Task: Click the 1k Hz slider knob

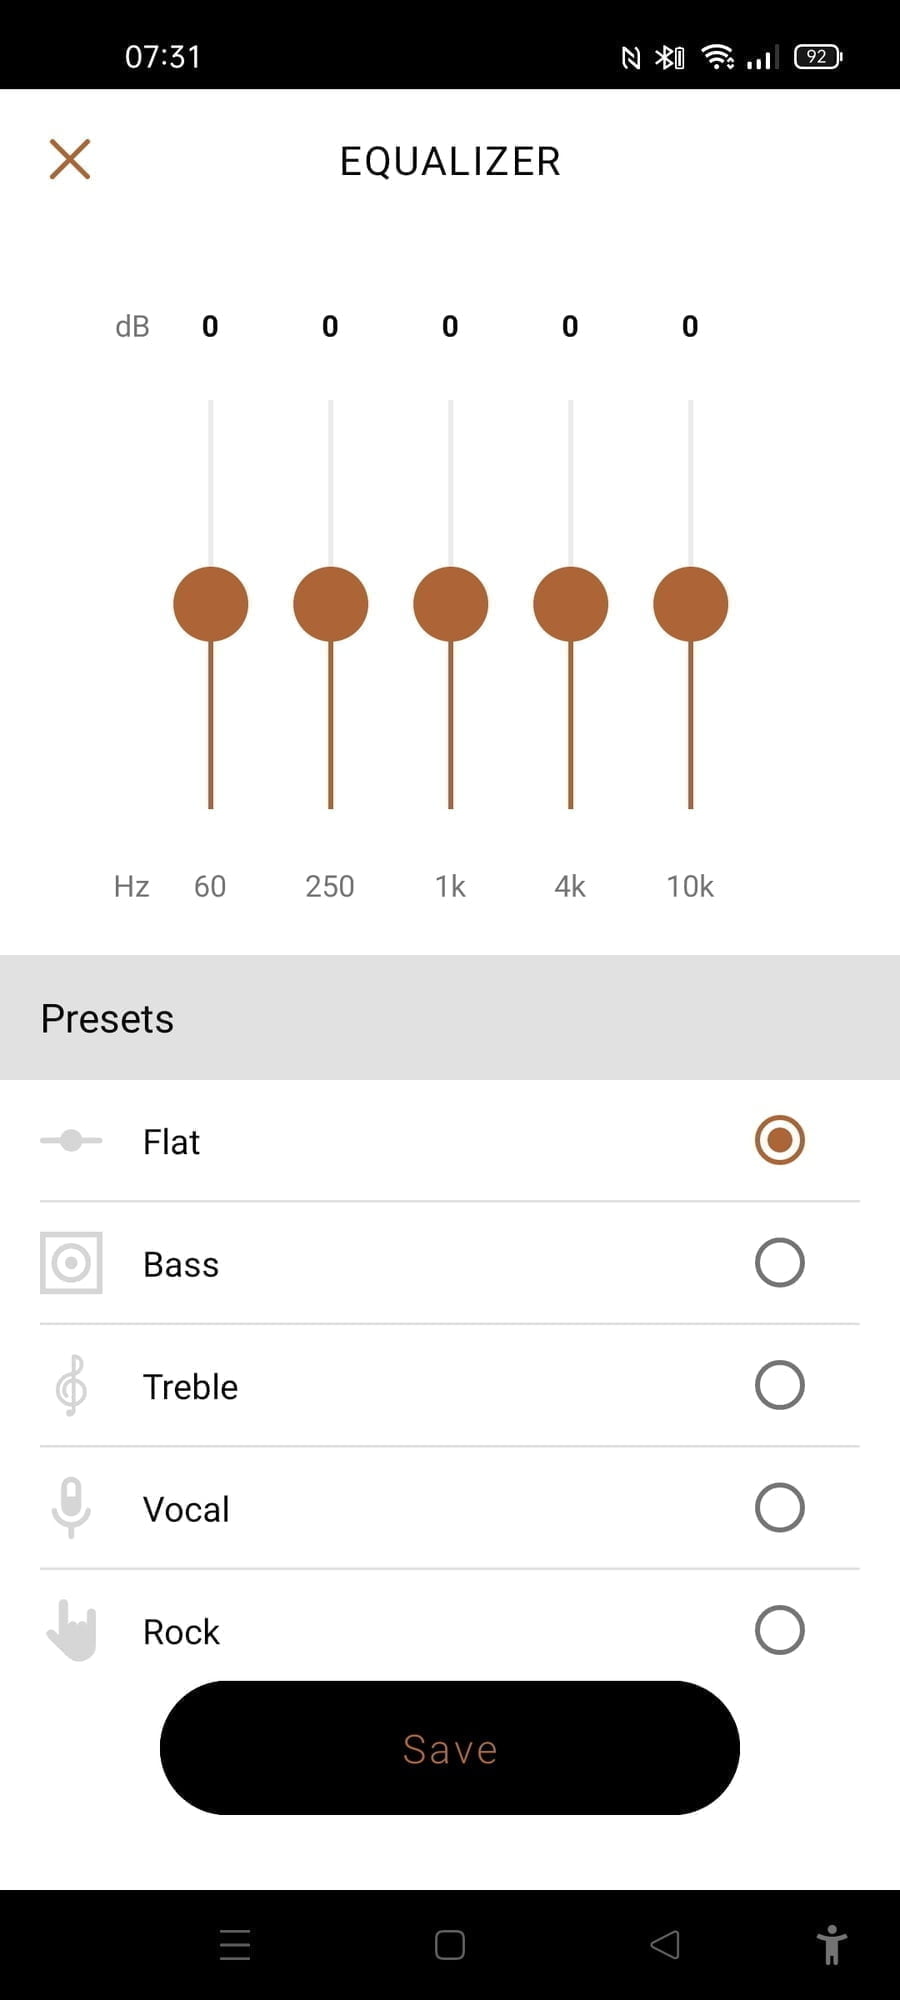Action: click(451, 604)
